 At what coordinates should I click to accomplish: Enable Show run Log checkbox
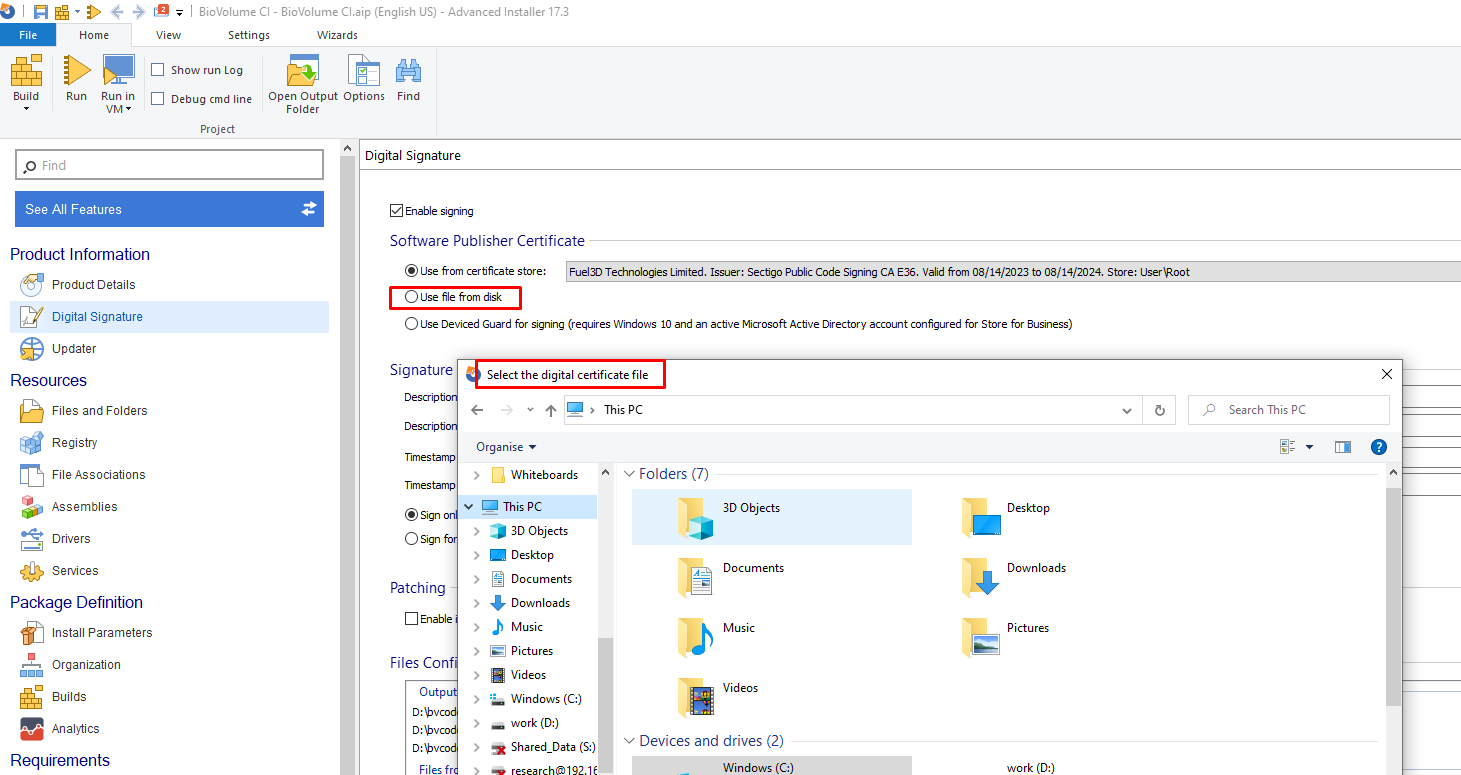point(158,70)
